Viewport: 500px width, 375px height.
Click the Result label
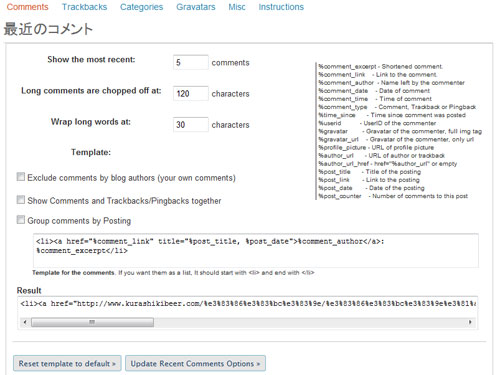pos(29,290)
